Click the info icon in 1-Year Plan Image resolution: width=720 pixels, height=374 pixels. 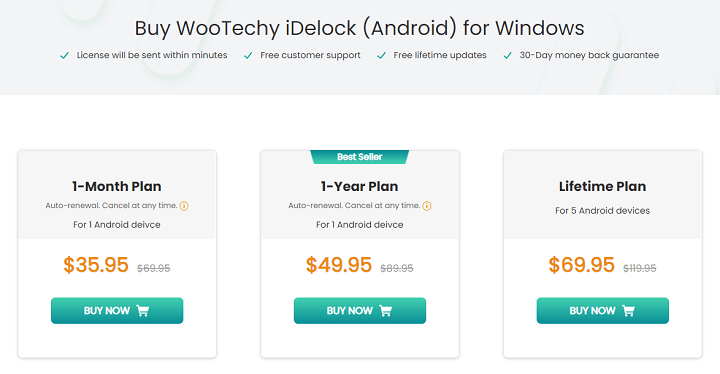pyautogui.click(x=427, y=206)
